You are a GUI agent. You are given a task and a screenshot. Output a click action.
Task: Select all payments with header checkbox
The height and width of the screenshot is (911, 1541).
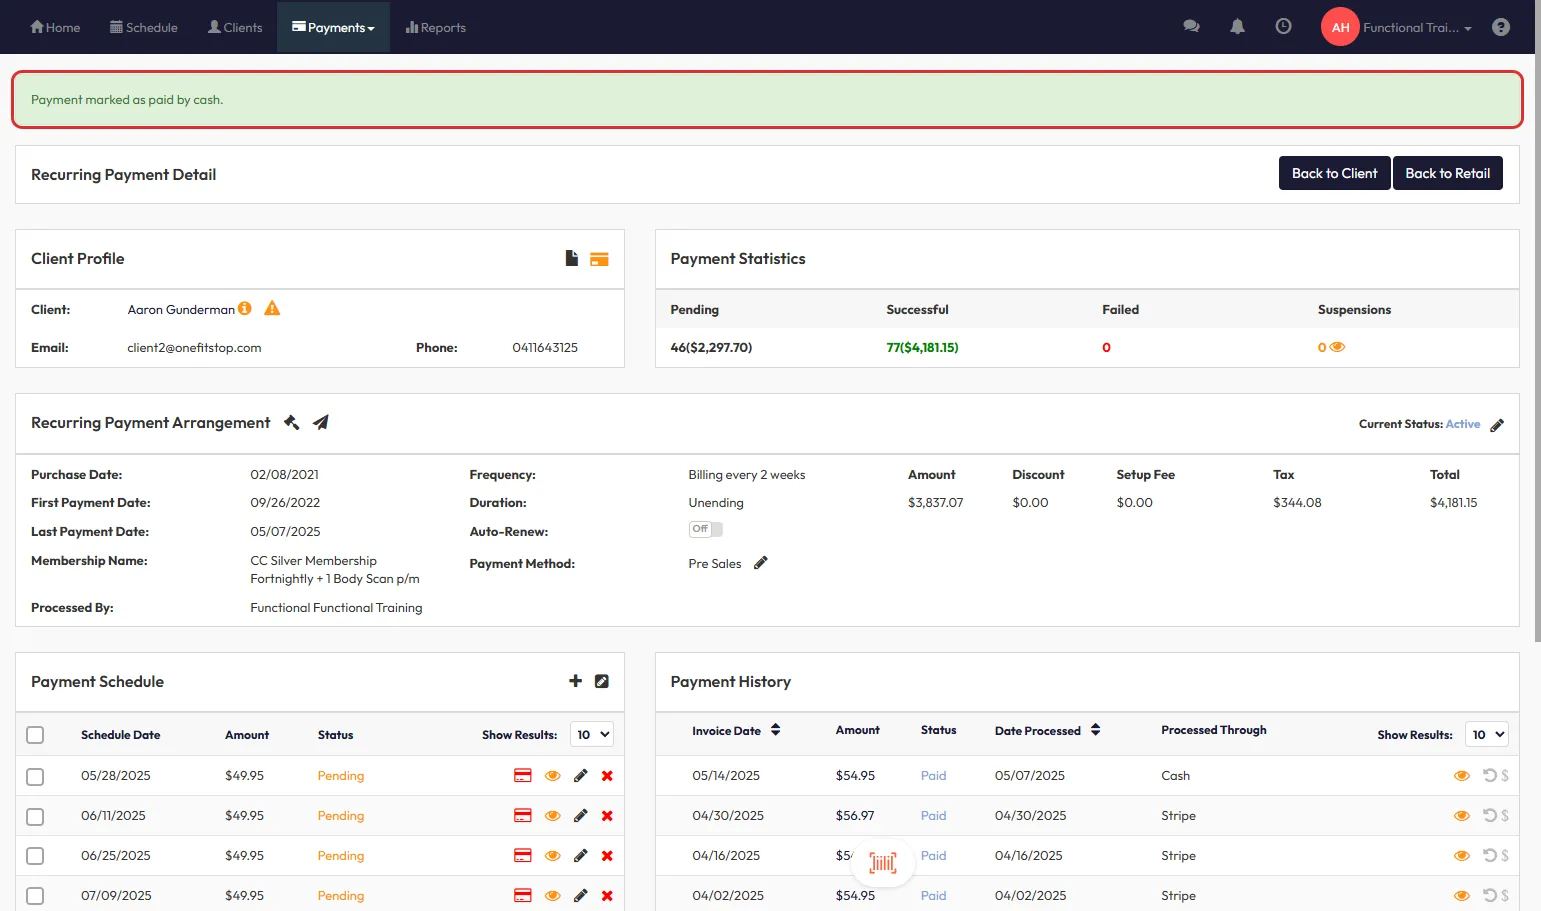pyautogui.click(x=35, y=735)
